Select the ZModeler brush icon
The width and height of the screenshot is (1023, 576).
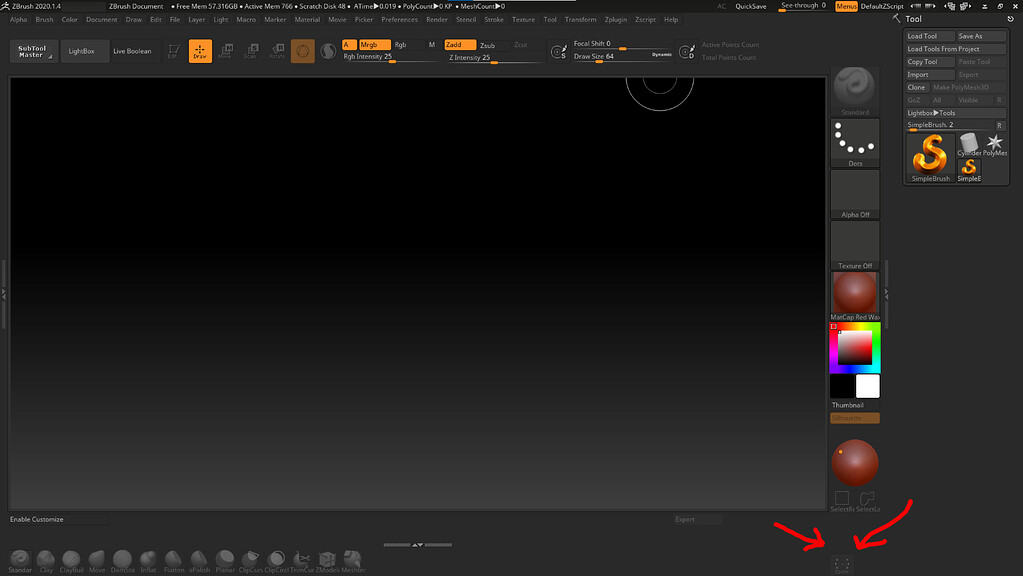327,560
